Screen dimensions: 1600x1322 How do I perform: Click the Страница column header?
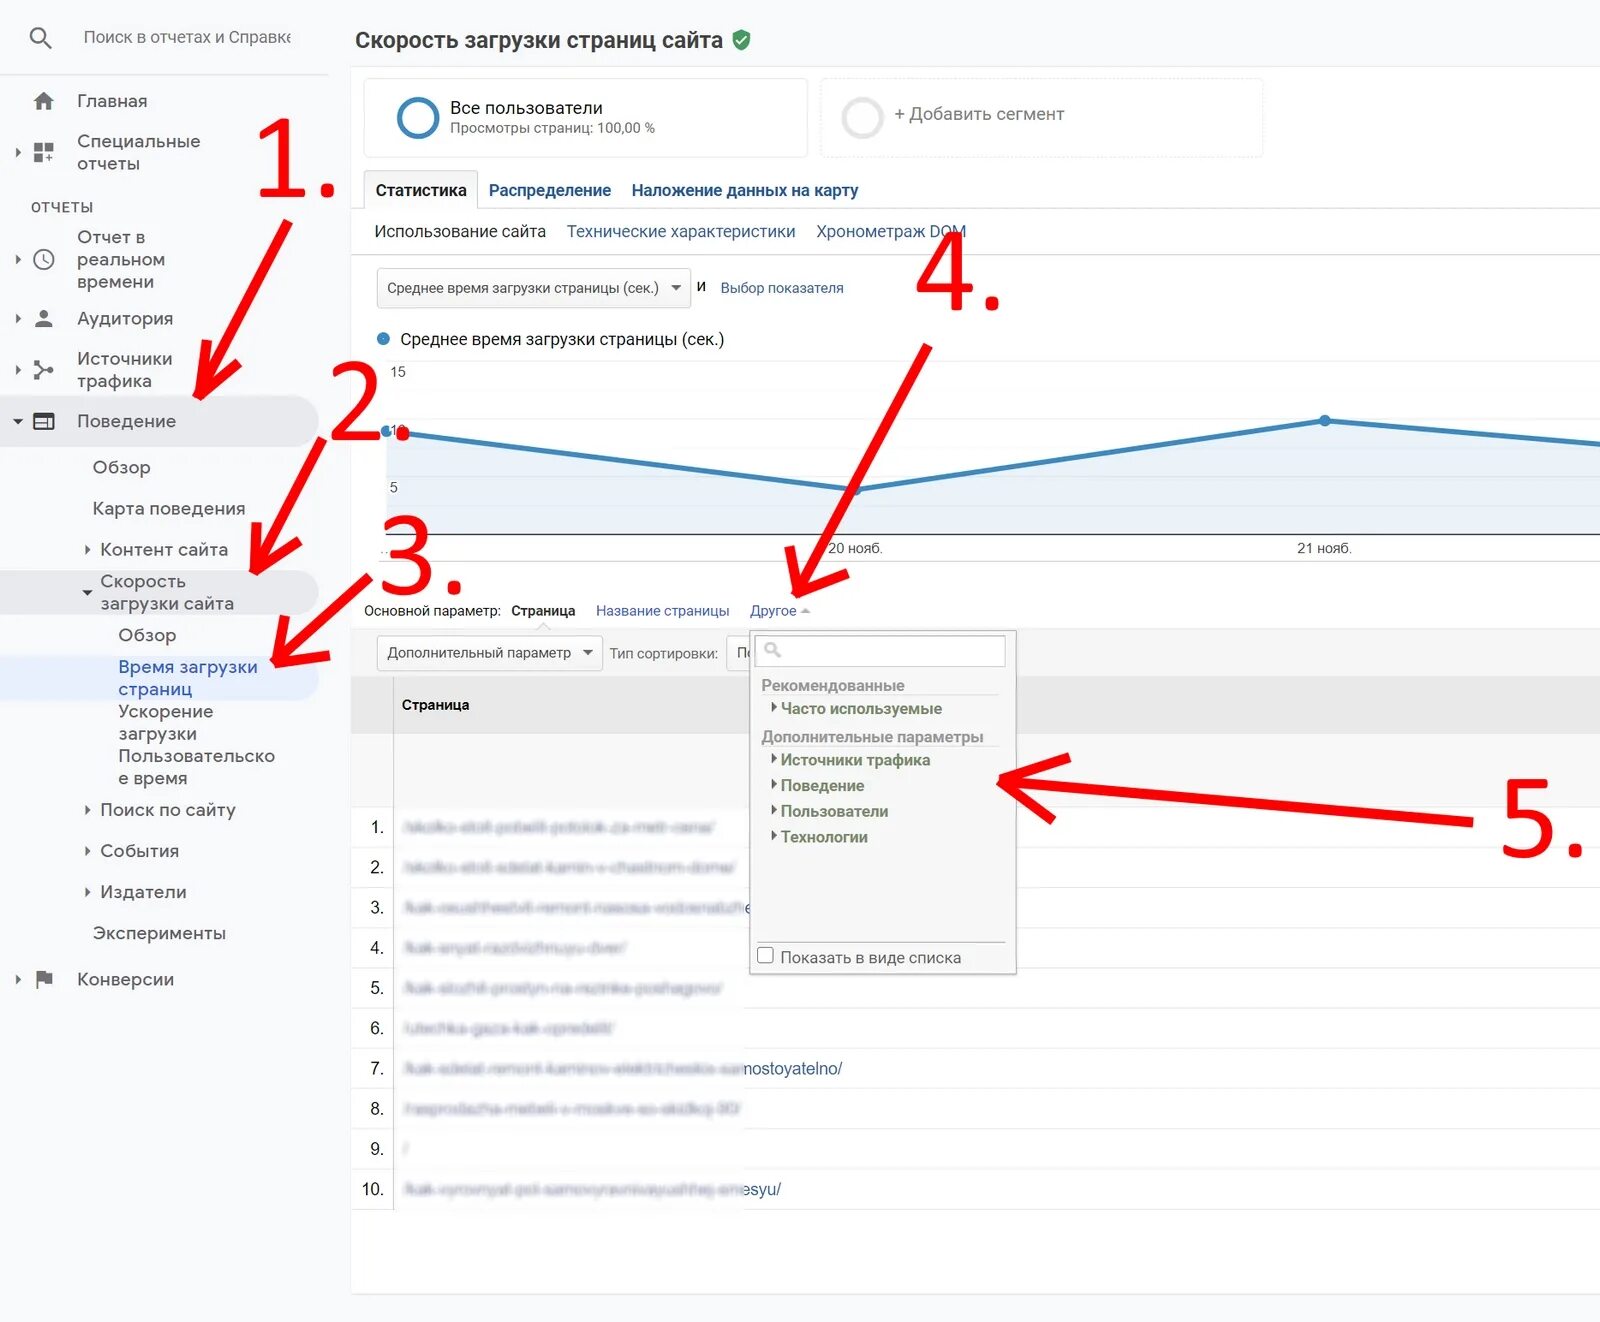point(435,705)
